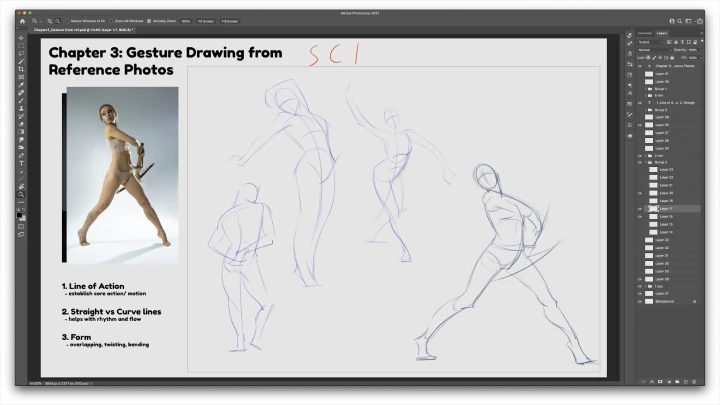
Task: Select the Zoom tool in toolbar
Action: 21,194
